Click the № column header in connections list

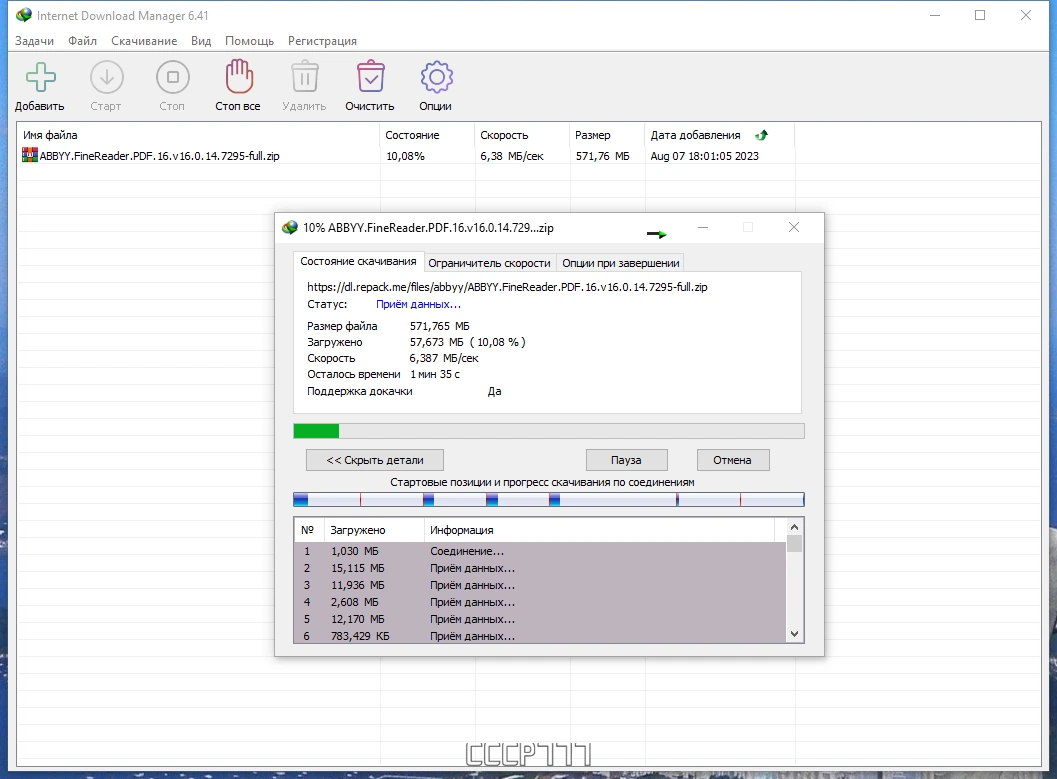click(307, 530)
